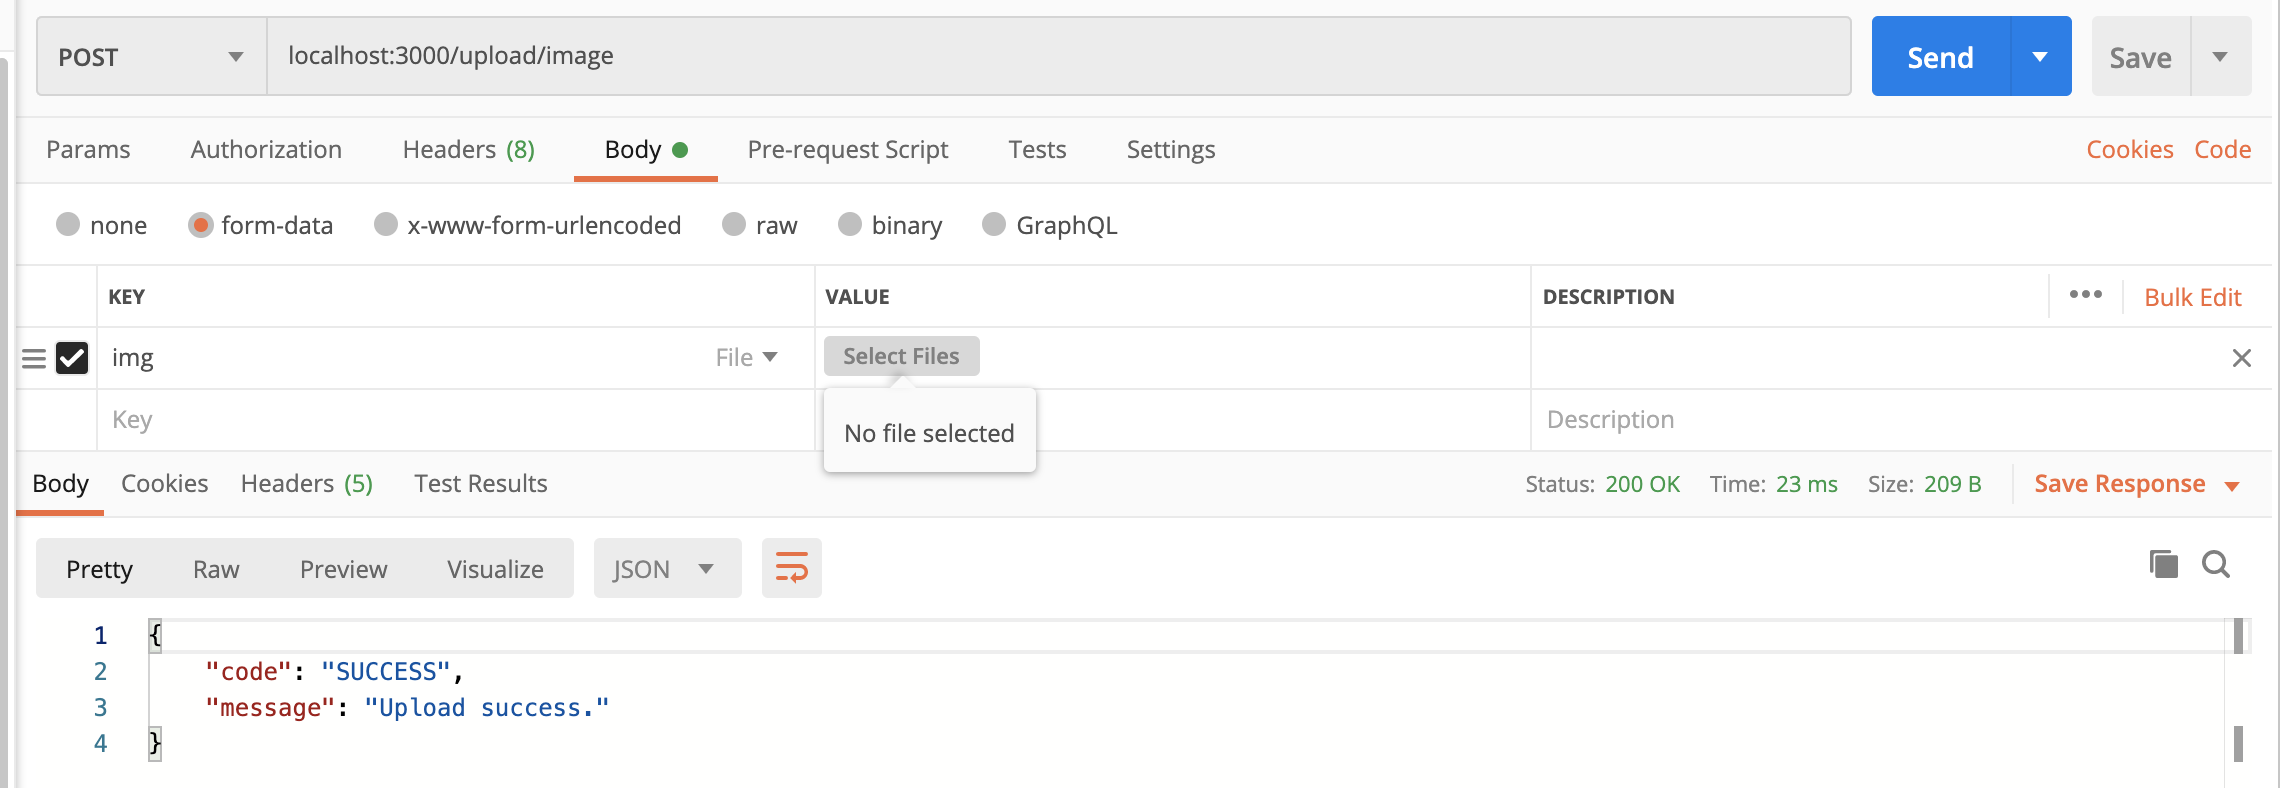2280x788 pixels.
Task: Remove the img row with X icon
Action: (2241, 358)
